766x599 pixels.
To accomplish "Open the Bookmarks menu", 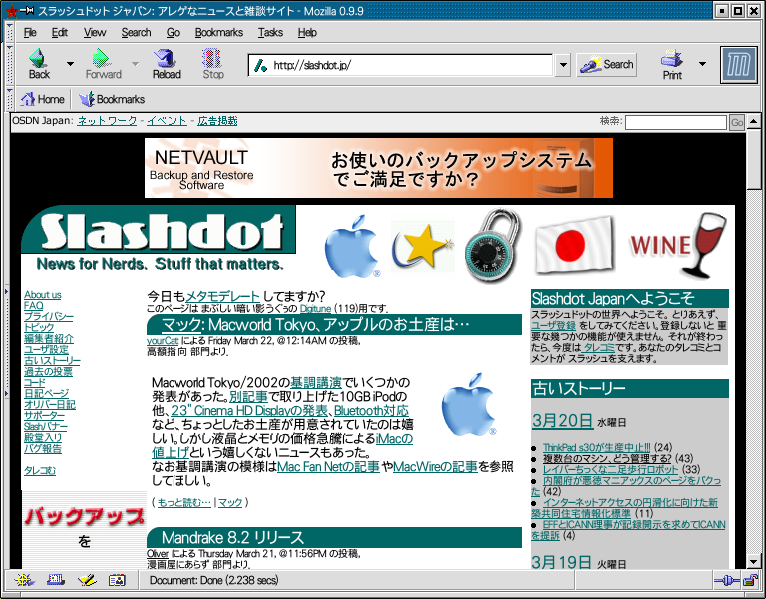I will click(x=218, y=32).
